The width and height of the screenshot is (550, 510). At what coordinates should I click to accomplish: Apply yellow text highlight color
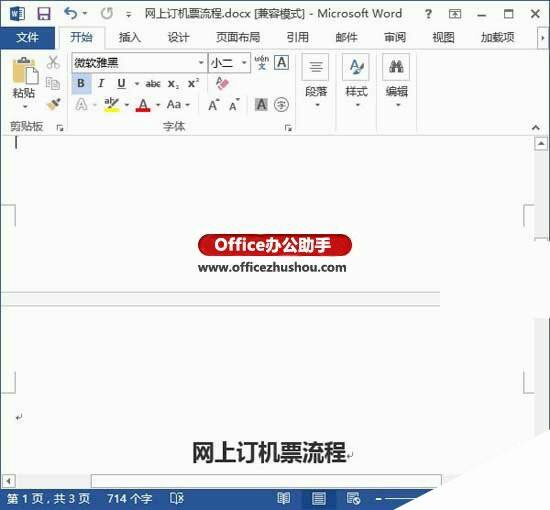(x=112, y=105)
